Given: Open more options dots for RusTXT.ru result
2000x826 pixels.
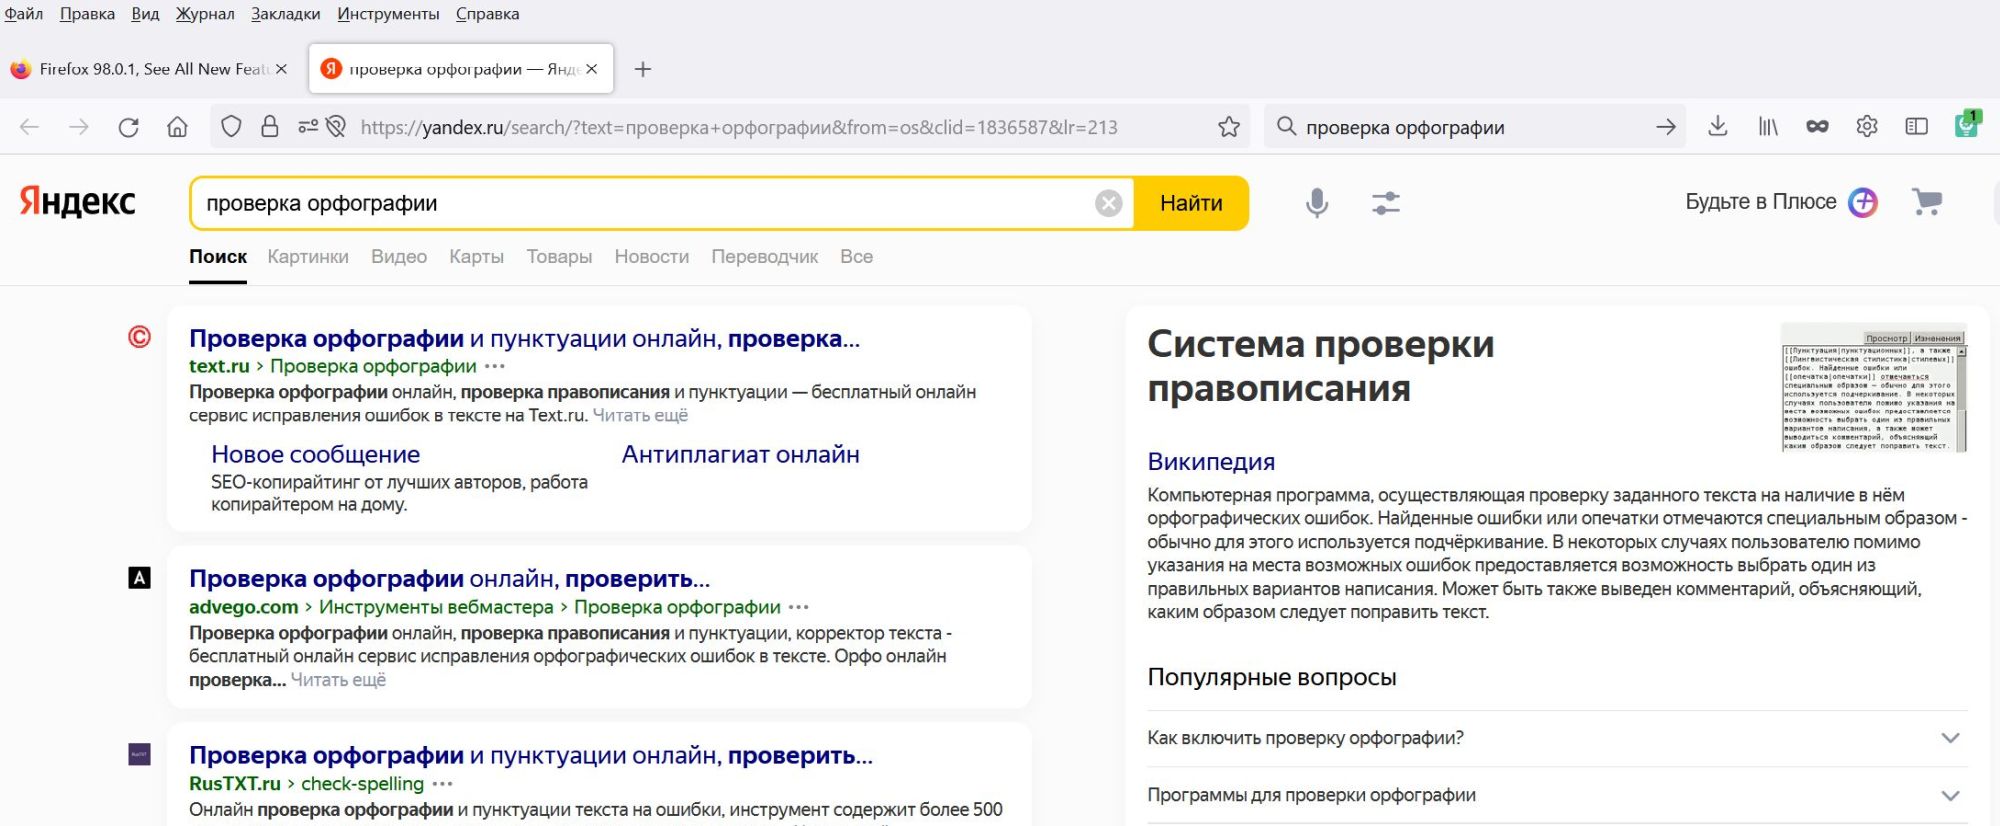Looking at the screenshot, I should click(x=443, y=784).
